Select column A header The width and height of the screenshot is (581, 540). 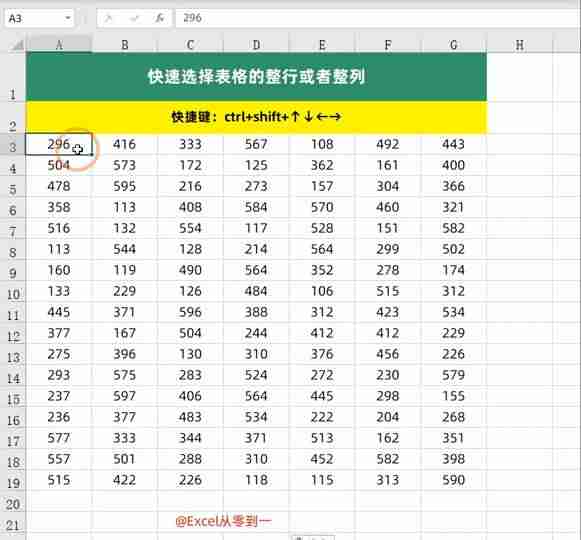(x=59, y=45)
